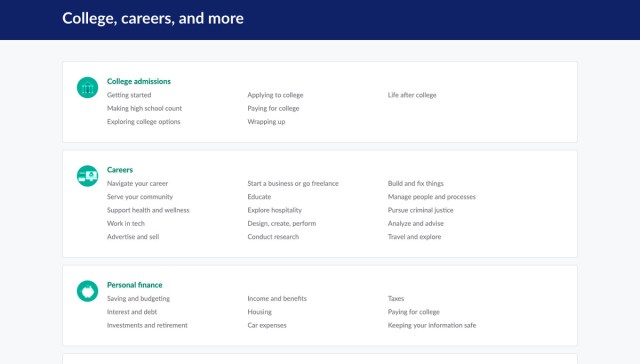Click Travel and explore link
640x364 pixels.
click(x=414, y=237)
